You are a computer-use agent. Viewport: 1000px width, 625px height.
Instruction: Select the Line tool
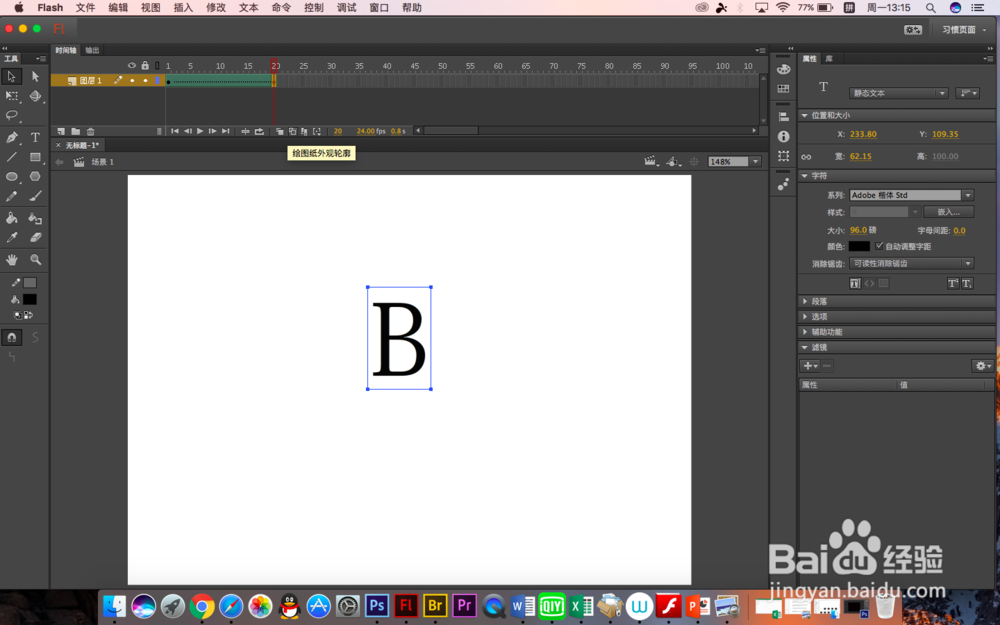[11, 157]
